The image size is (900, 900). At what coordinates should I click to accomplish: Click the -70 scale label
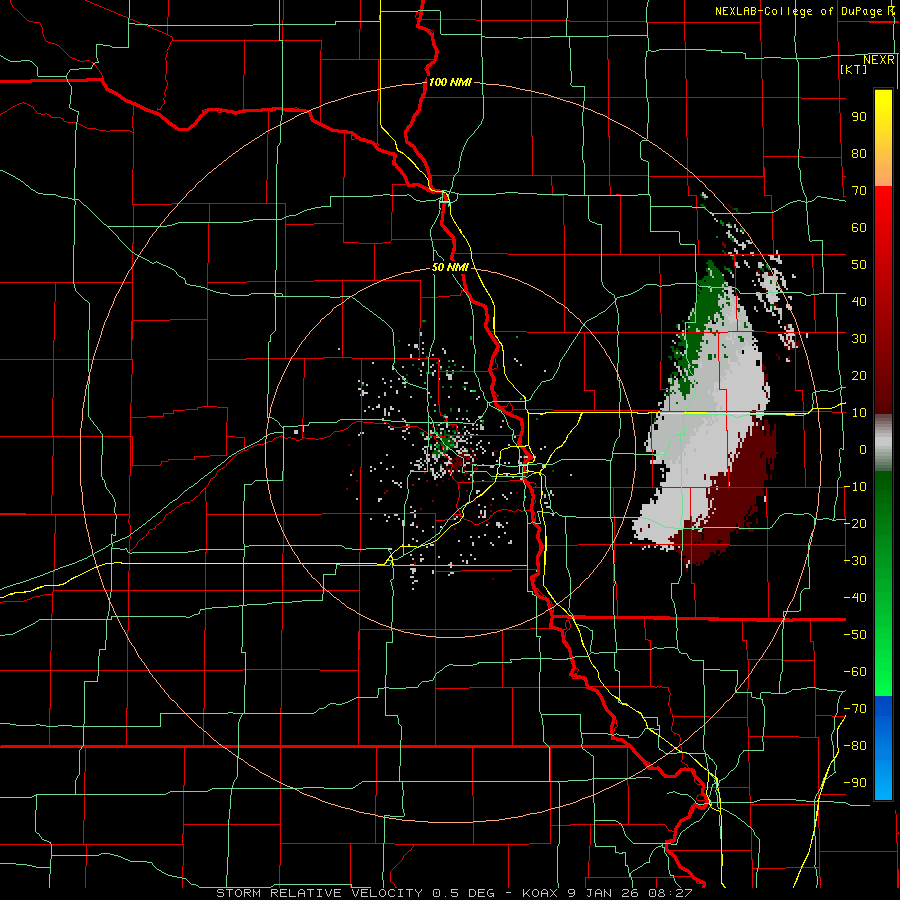click(856, 709)
